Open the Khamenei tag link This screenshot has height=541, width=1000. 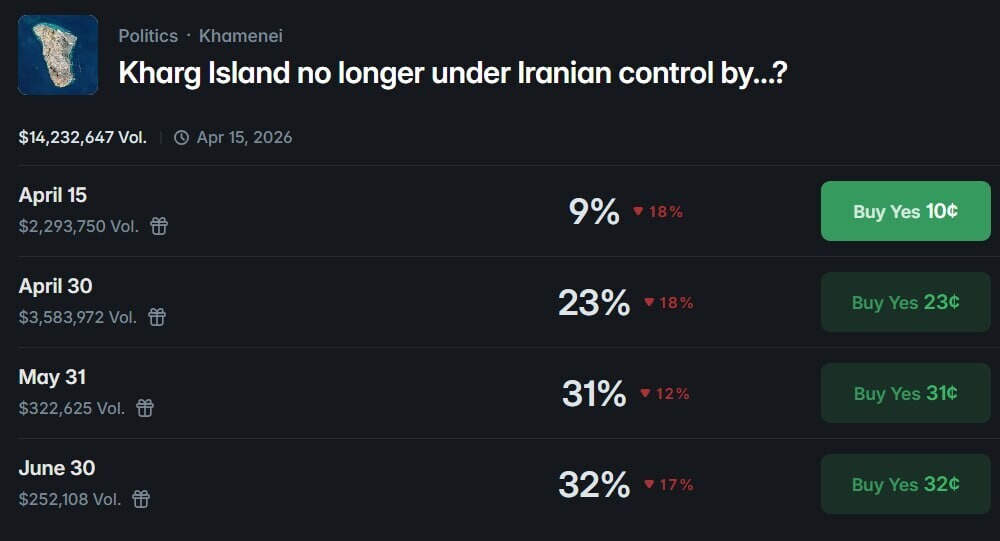click(241, 36)
